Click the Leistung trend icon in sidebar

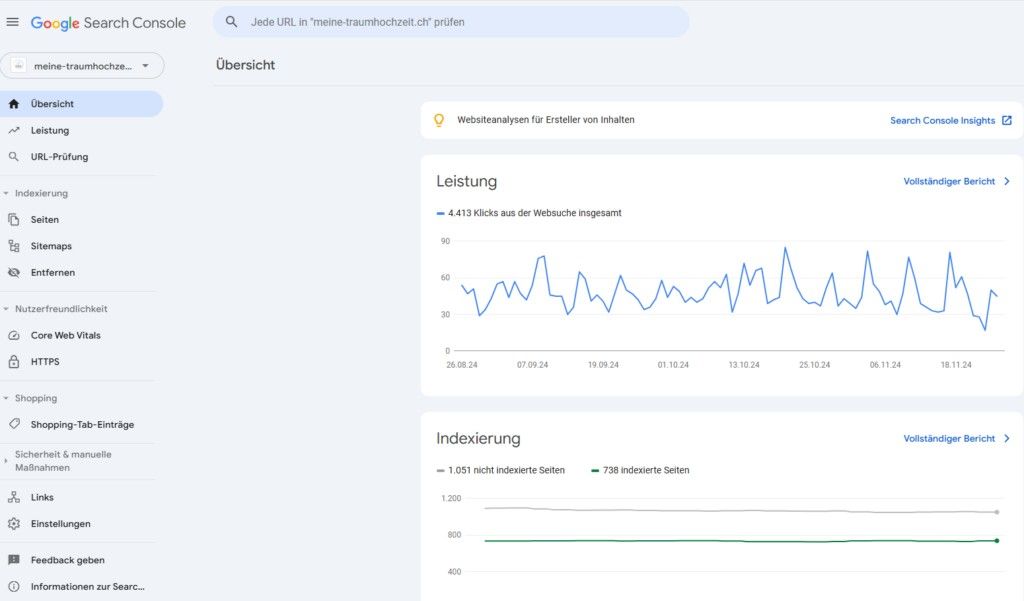[x=14, y=130]
